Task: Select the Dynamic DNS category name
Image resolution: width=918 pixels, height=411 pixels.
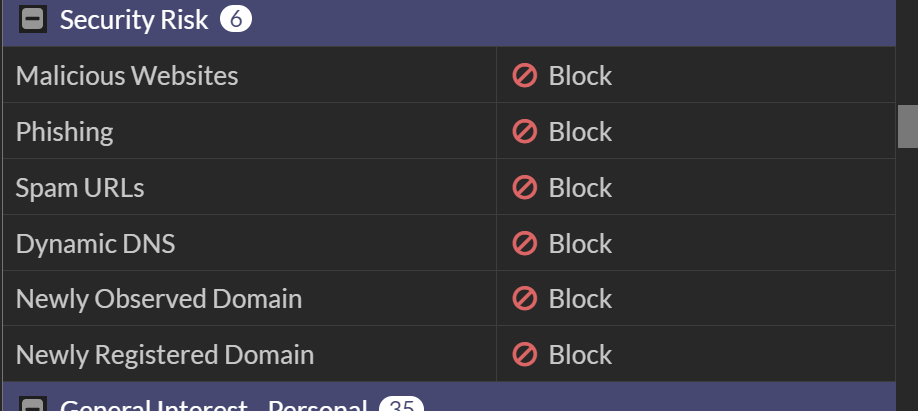Action: pos(96,244)
